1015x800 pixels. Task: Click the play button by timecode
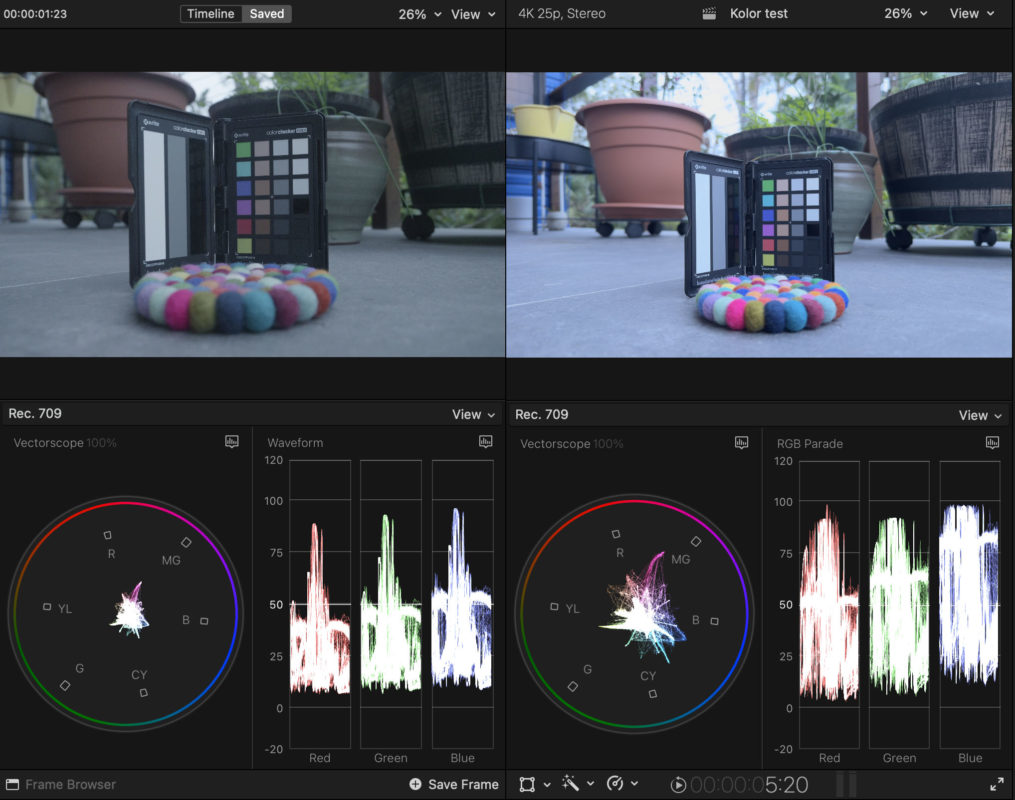click(x=678, y=785)
